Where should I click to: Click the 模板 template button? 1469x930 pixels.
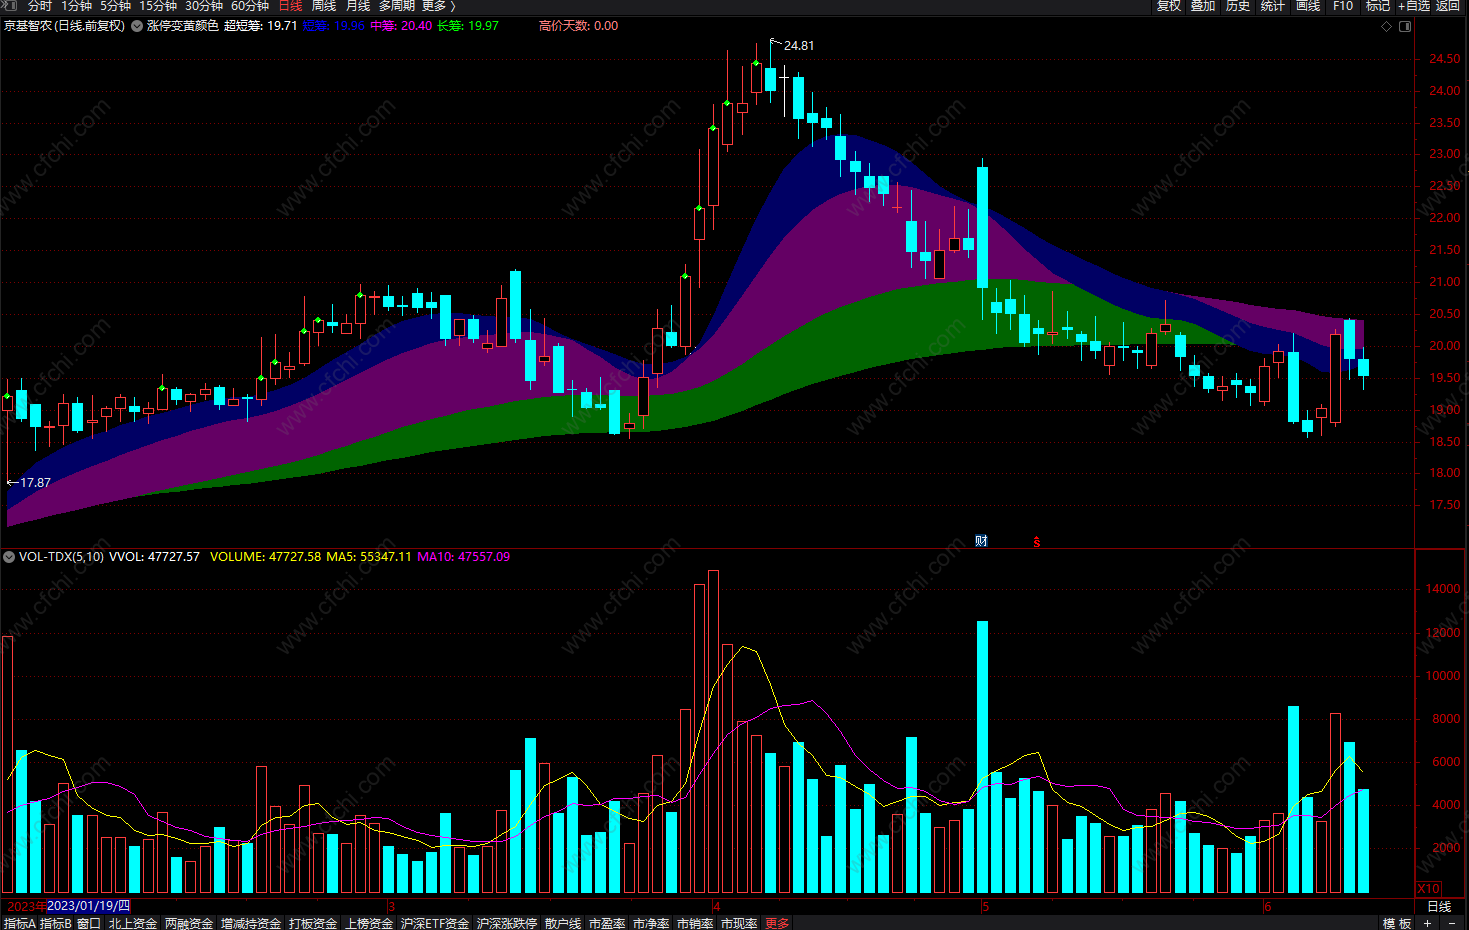(1397, 923)
